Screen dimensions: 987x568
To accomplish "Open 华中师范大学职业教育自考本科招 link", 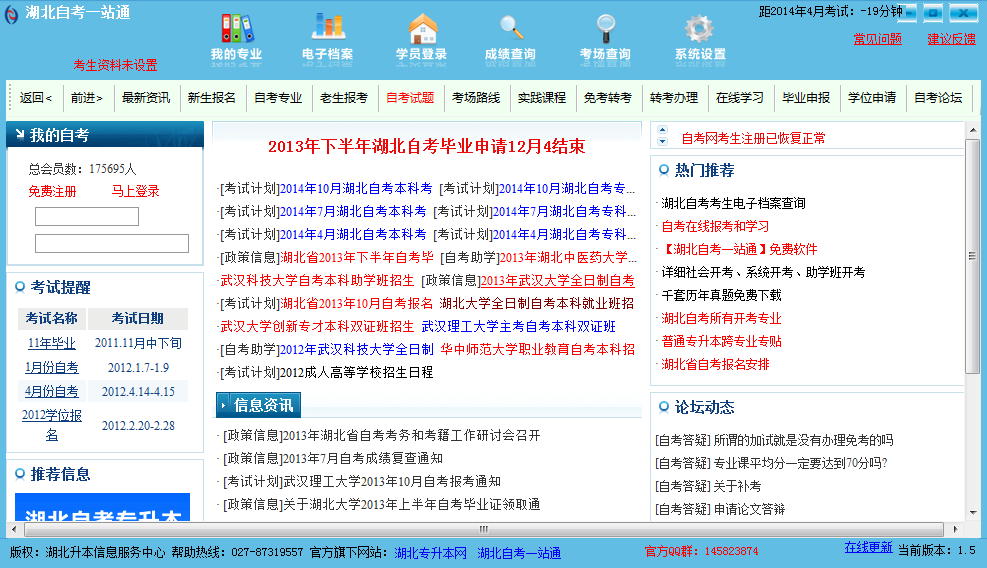I will (x=538, y=349).
